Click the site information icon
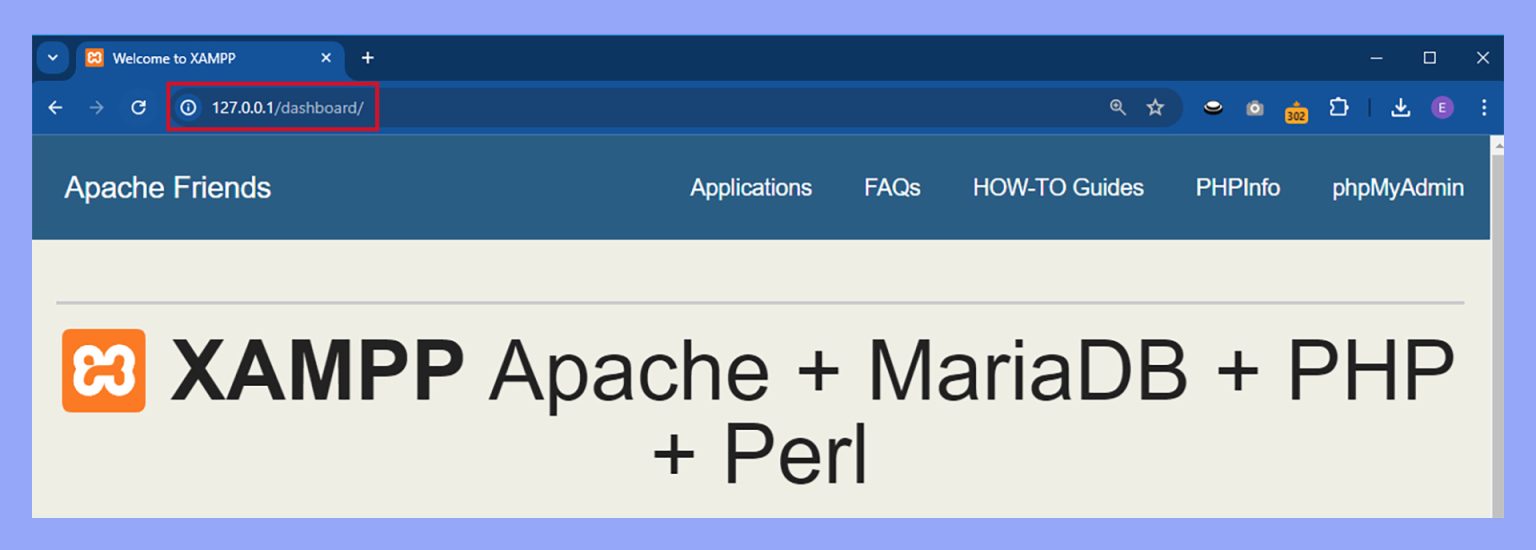The image size is (1536, 550). click(188, 108)
